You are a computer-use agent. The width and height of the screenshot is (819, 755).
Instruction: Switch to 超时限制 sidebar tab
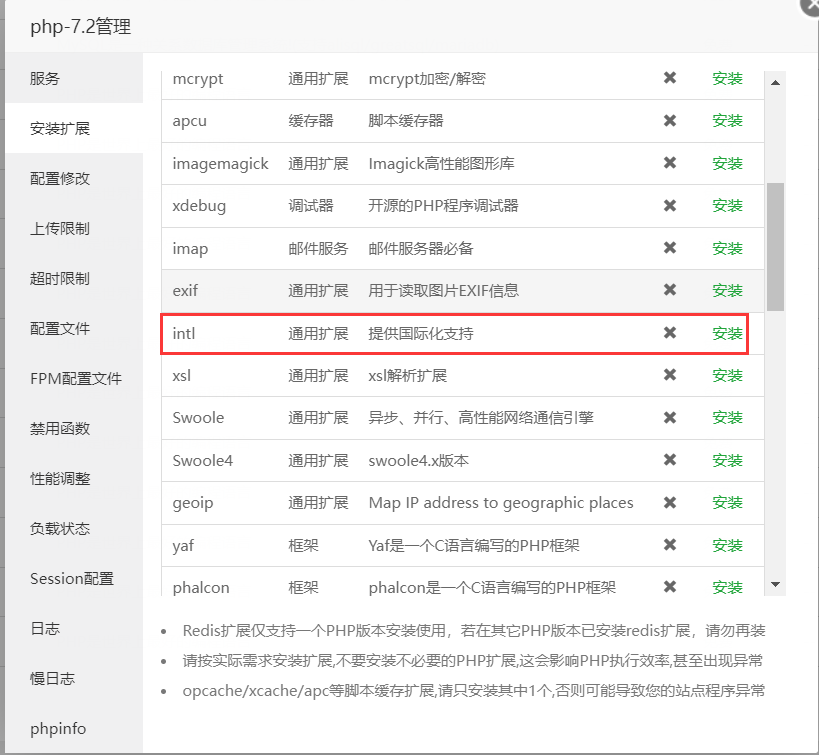(74, 278)
